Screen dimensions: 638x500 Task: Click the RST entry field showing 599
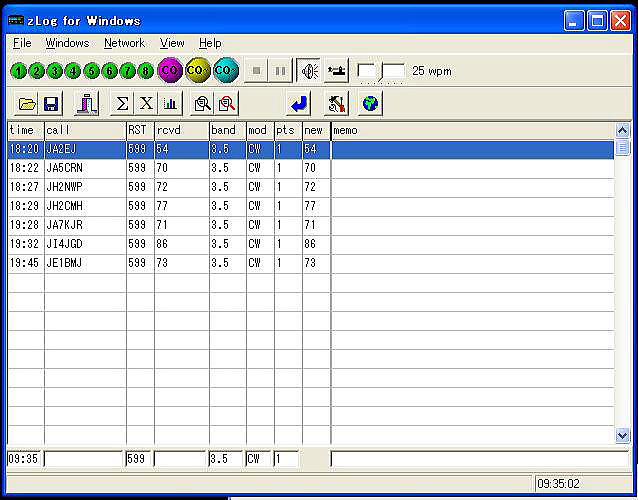pyautogui.click(x=138, y=459)
